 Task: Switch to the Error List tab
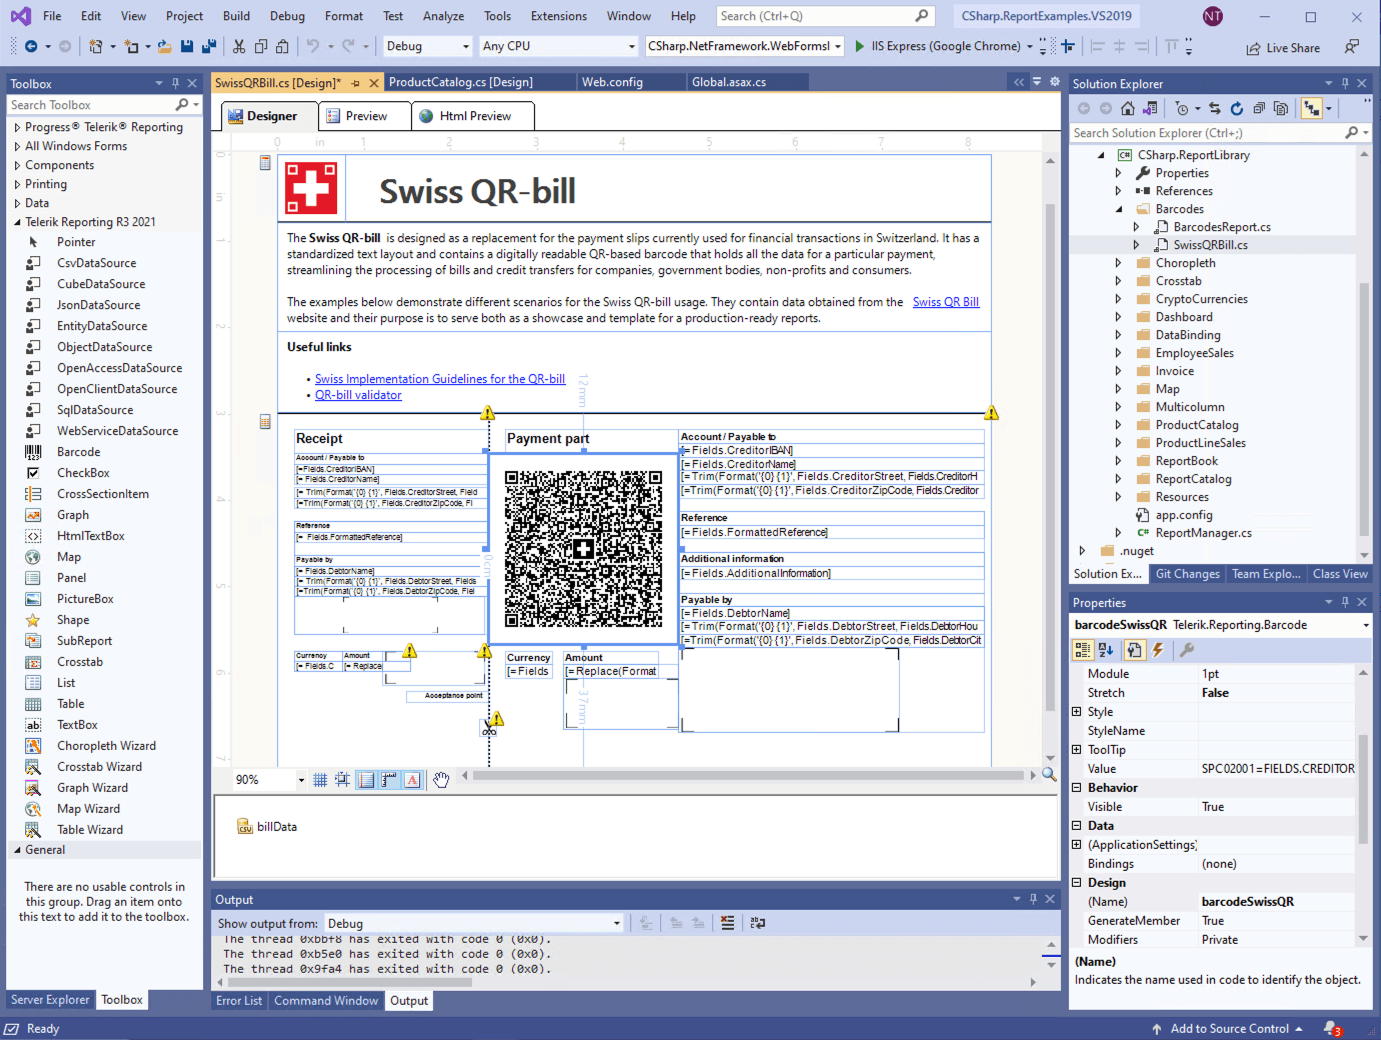pyautogui.click(x=239, y=1001)
